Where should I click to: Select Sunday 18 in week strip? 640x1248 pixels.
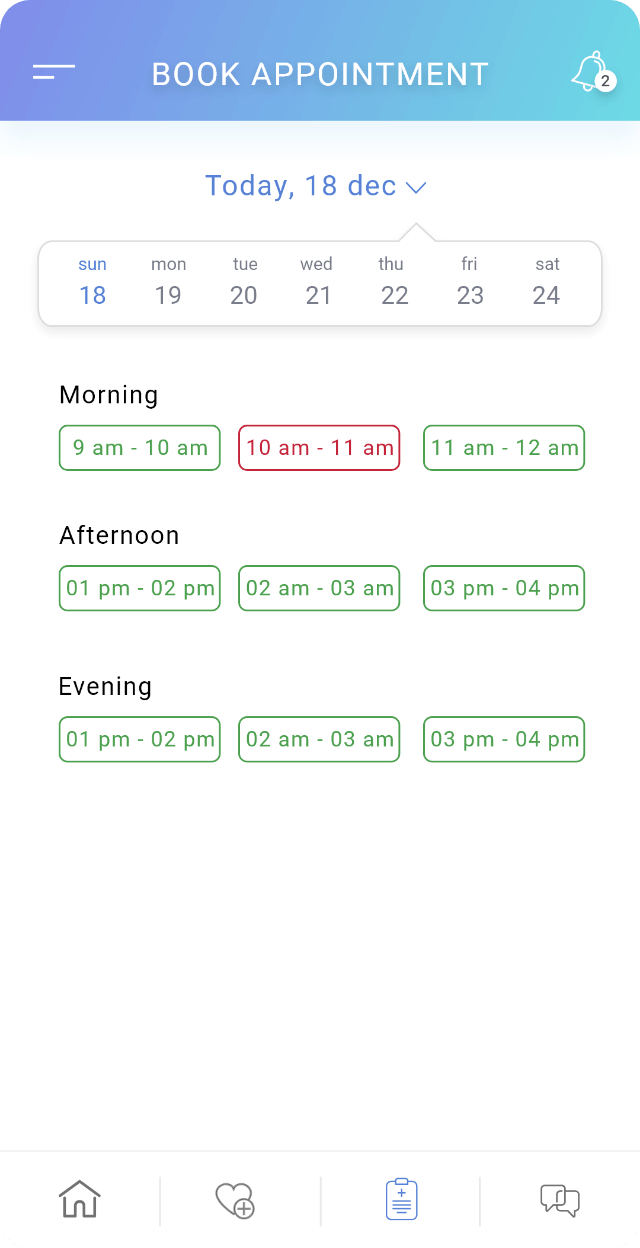point(92,282)
